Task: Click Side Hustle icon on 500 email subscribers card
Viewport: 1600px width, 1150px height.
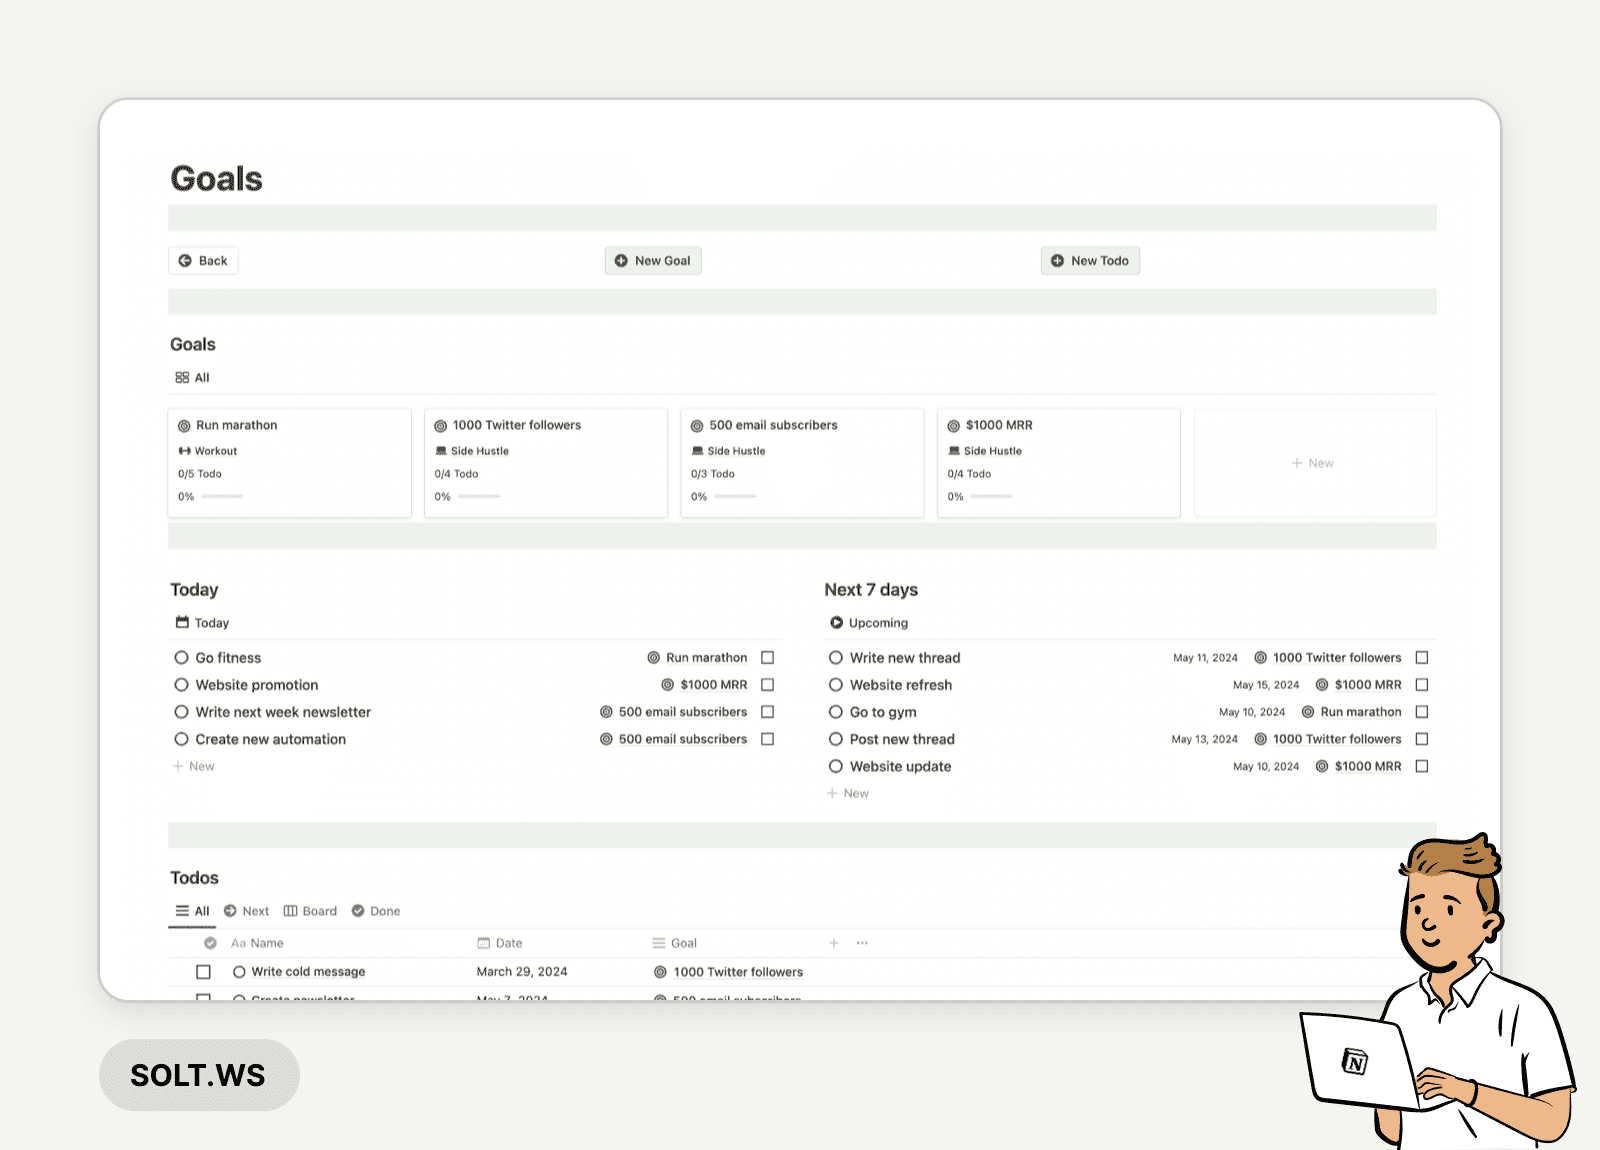Action: click(x=698, y=451)
